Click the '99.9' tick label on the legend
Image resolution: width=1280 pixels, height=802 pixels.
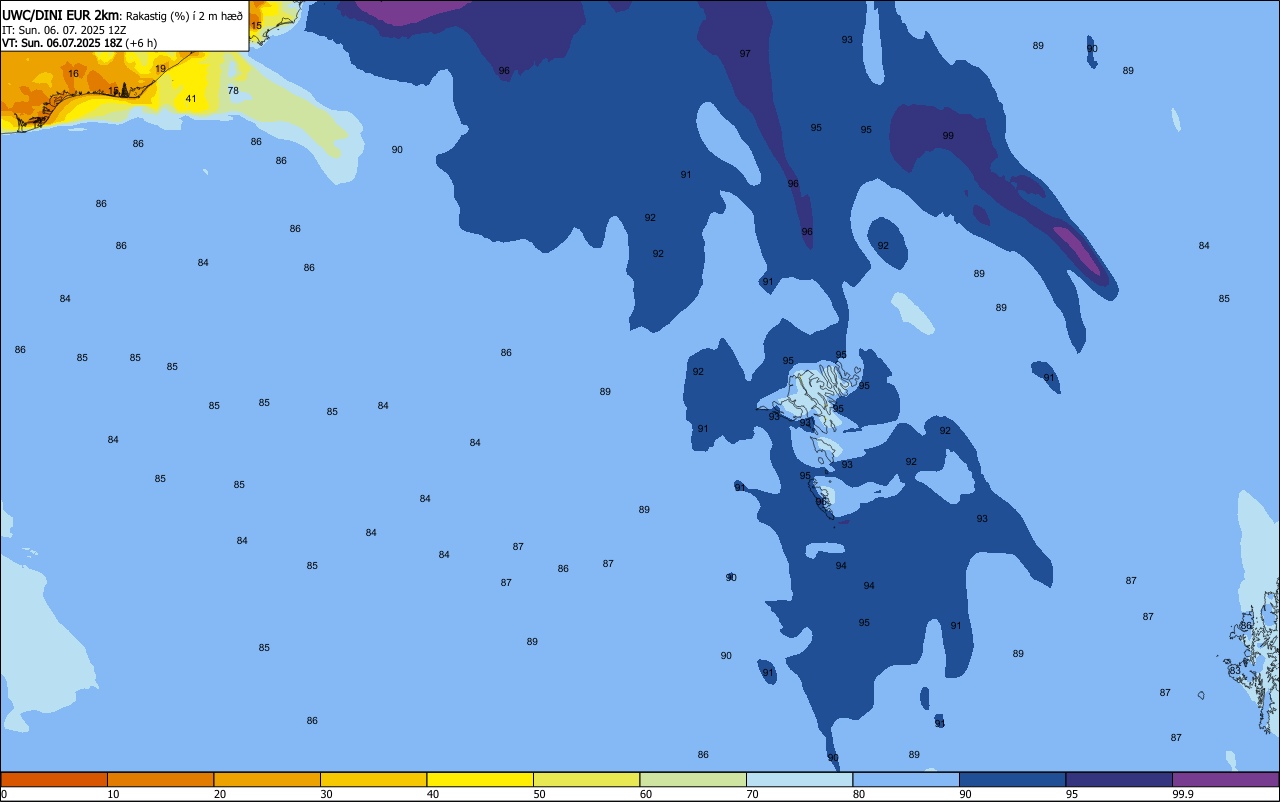[1183, 794]
